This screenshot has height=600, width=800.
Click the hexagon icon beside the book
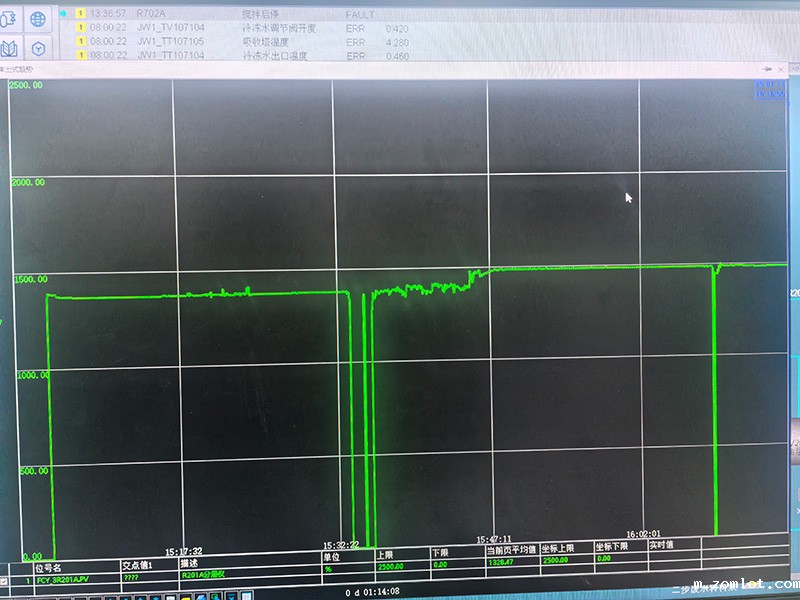click(38, 48)
